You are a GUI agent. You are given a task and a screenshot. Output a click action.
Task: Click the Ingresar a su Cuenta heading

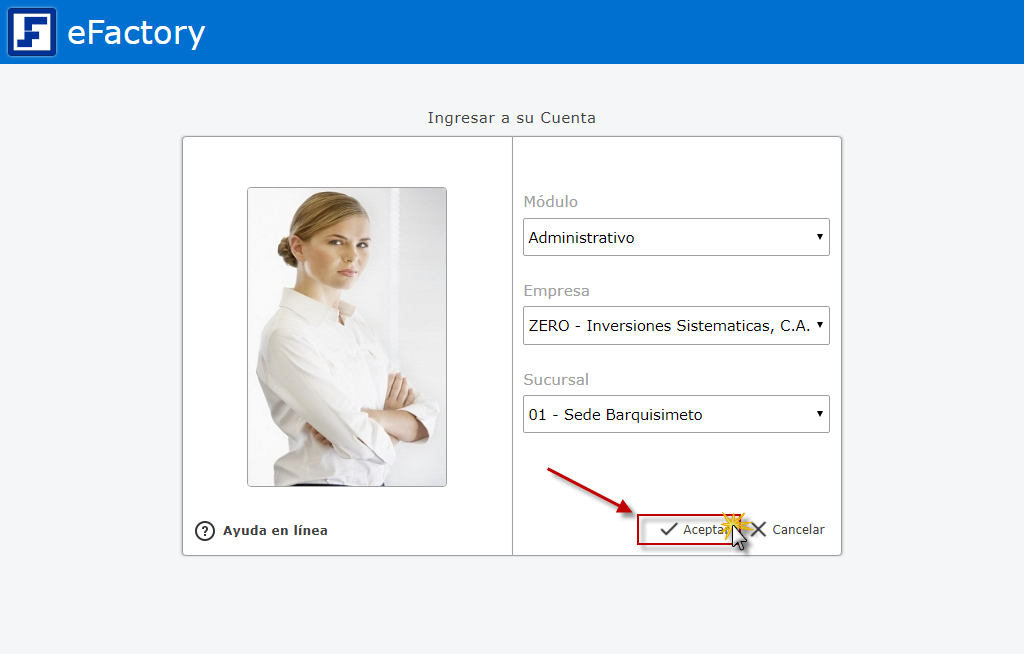point(511,118)
